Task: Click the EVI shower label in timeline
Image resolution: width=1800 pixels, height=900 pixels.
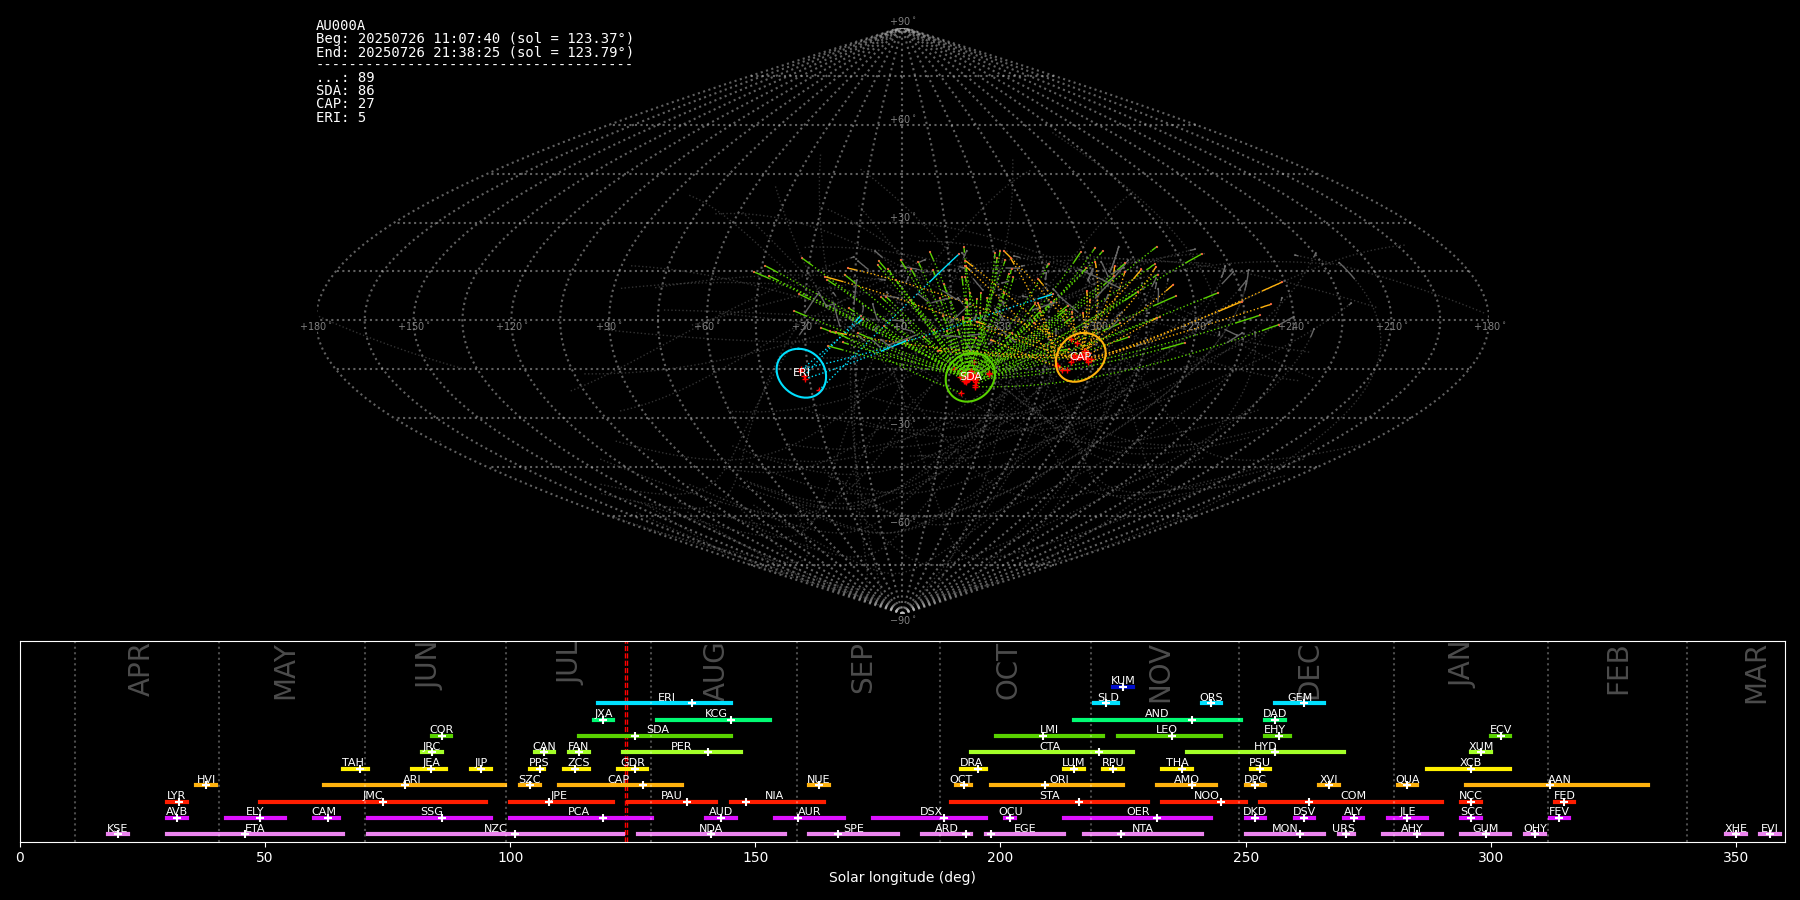Action: [x=1769, y=829]
